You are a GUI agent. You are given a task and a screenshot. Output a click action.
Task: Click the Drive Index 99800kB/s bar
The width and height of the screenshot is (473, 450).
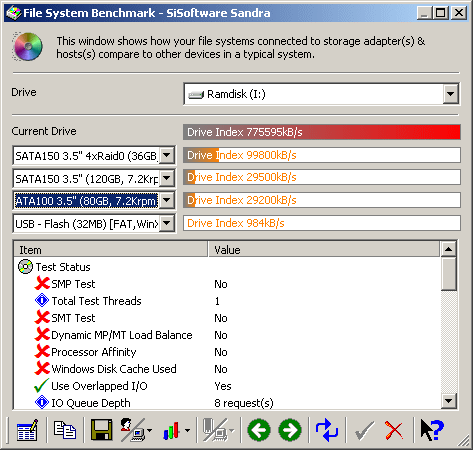point(322,155)
